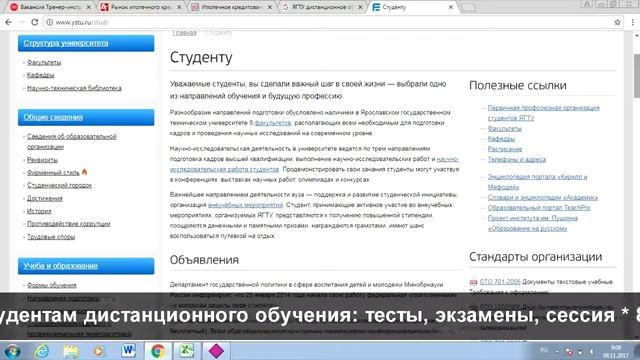Close the ЯГТУ дистанционное tab
Image resolution: width=640 pixels, height=360 pixels.
click(x=360, y=7)
